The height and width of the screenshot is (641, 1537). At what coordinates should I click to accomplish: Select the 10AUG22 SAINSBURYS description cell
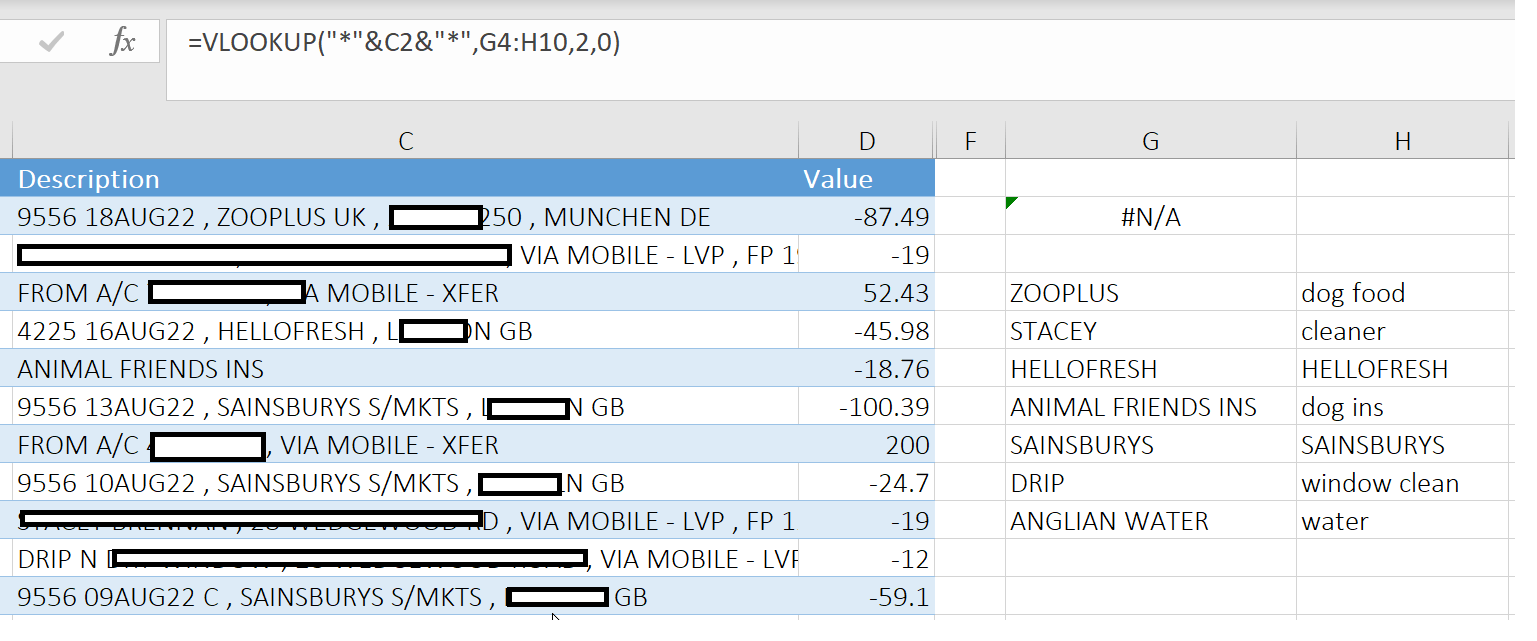[x=405, y=483]
